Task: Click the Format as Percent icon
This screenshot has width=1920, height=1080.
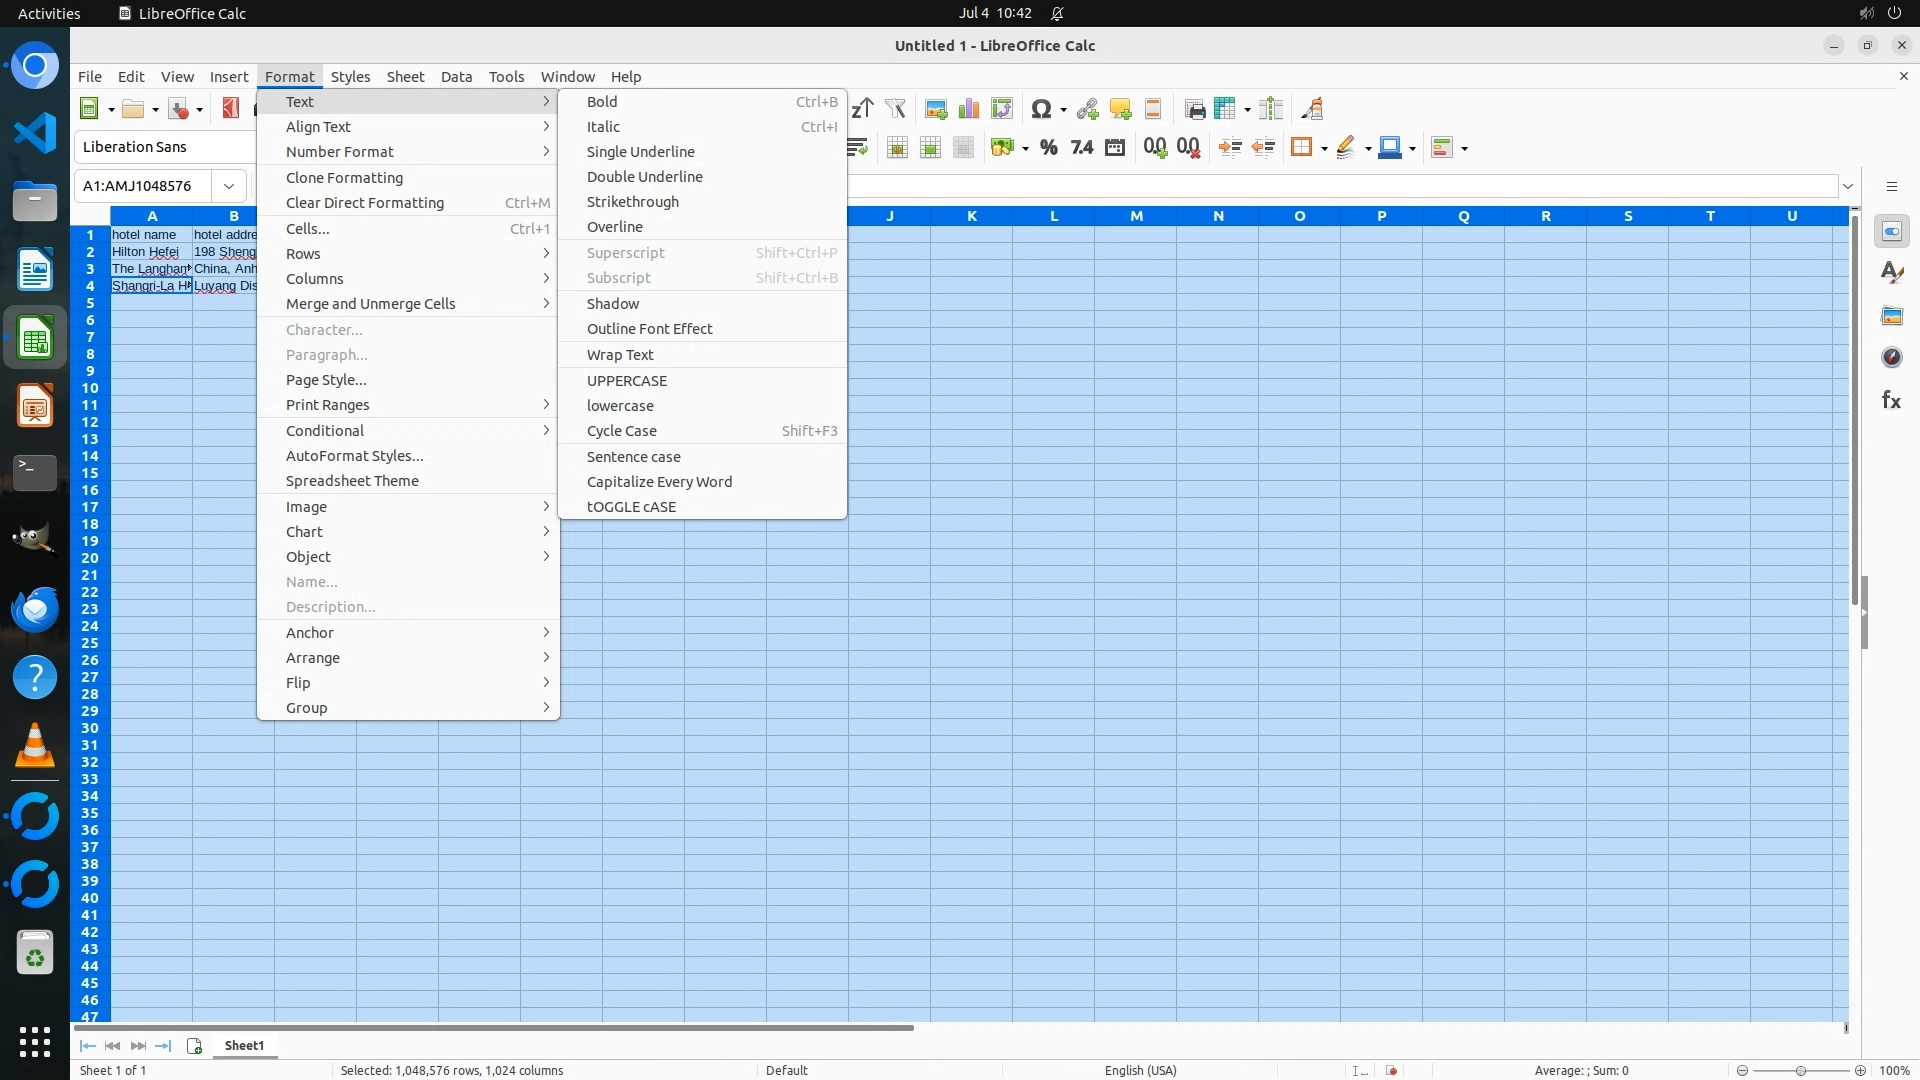Action: tap(1048, 148)
